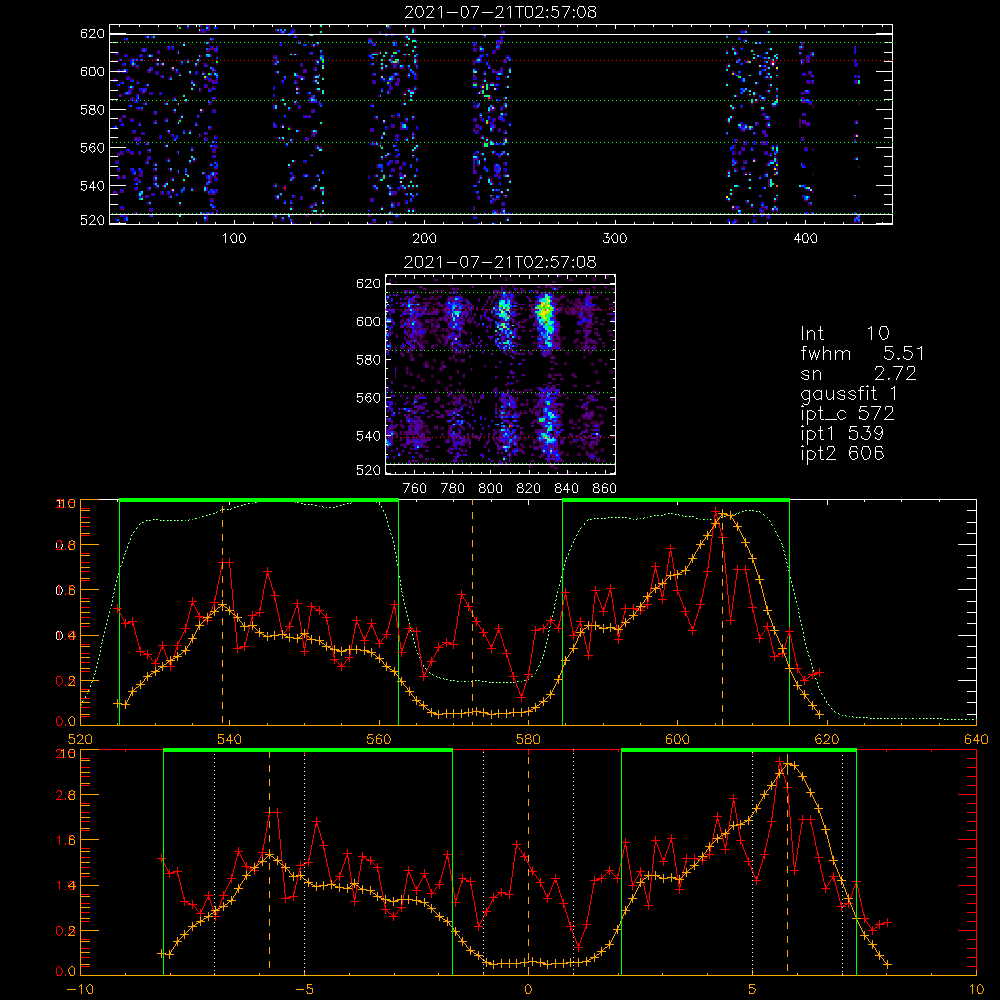The image size is (1000, 1000).
Task: Click x-axis label 200 in top plot
Action: [x=424, y=239]
